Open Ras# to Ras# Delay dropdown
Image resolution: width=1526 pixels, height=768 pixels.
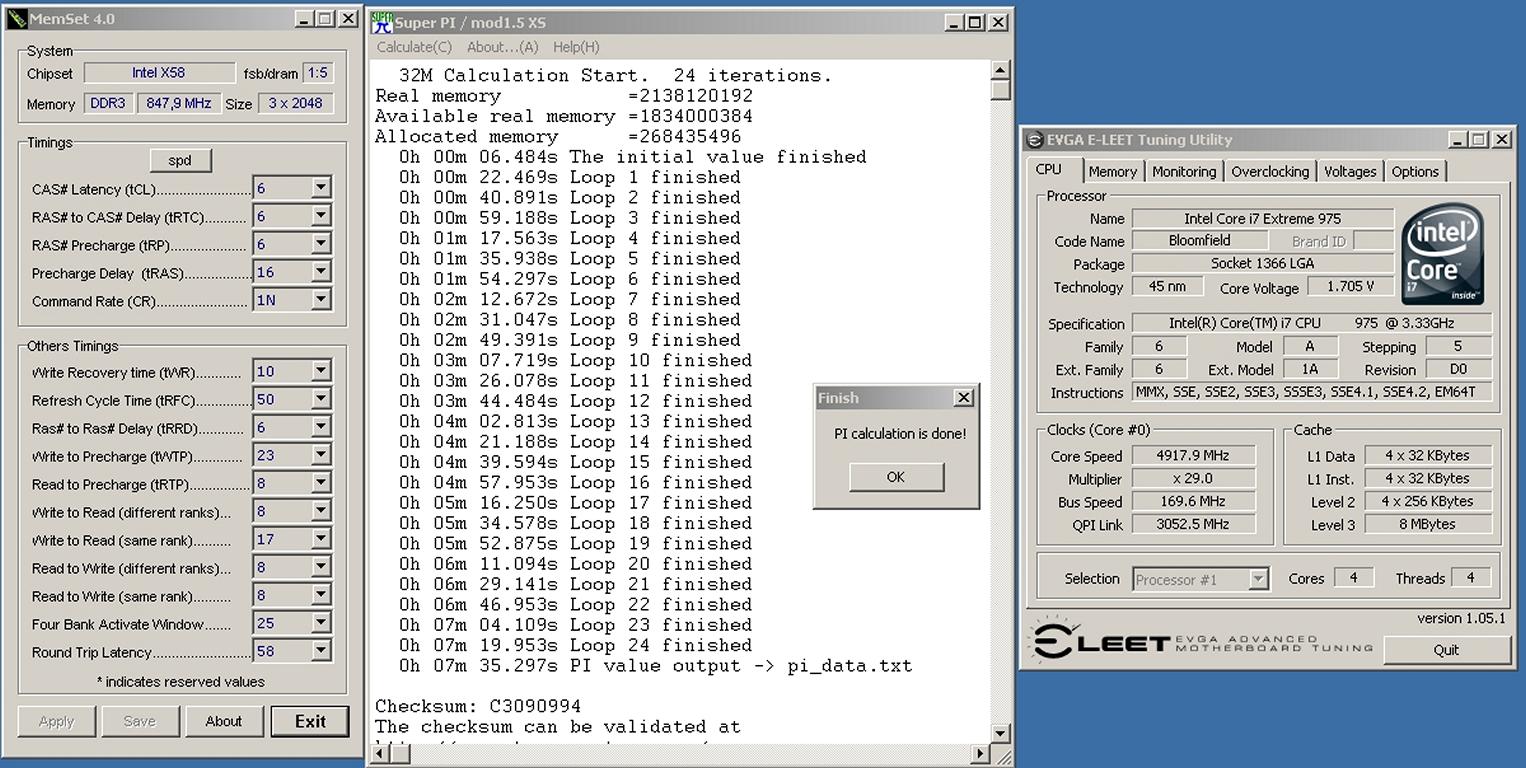pyautogui.click(x=320, y=427)
